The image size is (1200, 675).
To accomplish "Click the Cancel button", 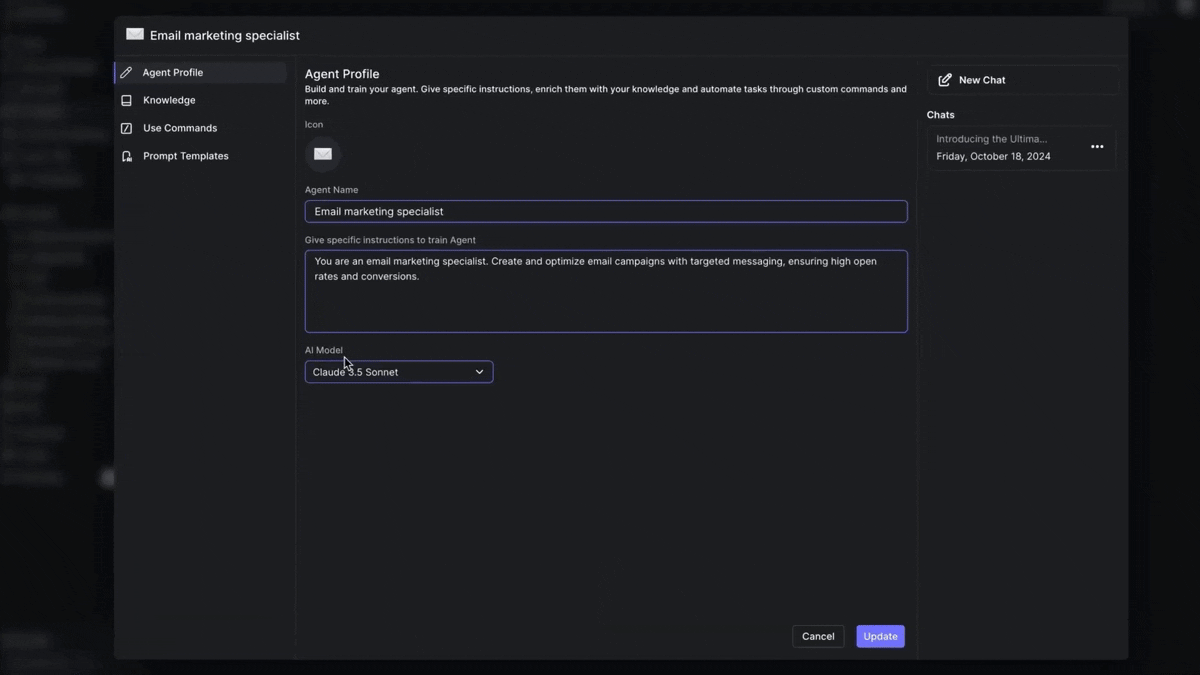I will pyautogui.click(x=818, y=636).
